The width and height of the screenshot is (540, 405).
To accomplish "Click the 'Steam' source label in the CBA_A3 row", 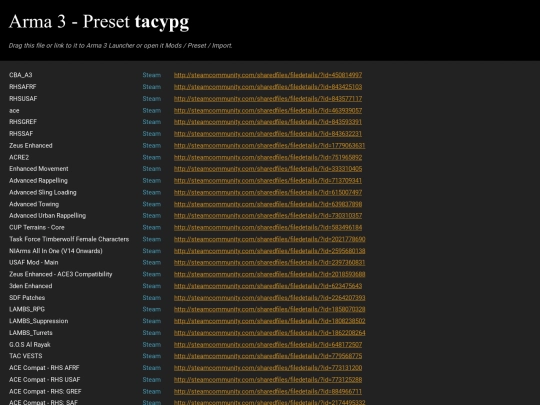I will (x=152, y=75).
